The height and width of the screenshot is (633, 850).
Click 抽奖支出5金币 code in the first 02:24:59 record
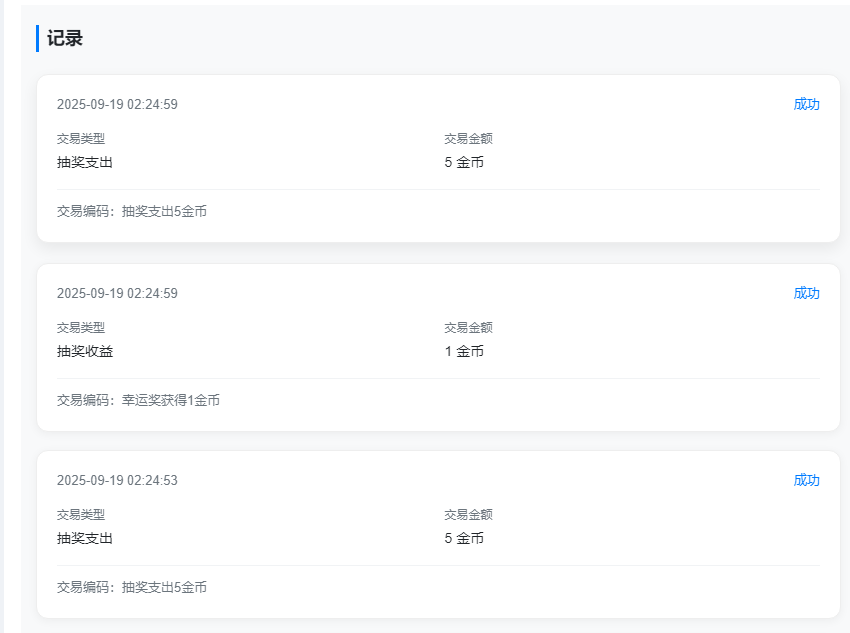coord(164,211)
